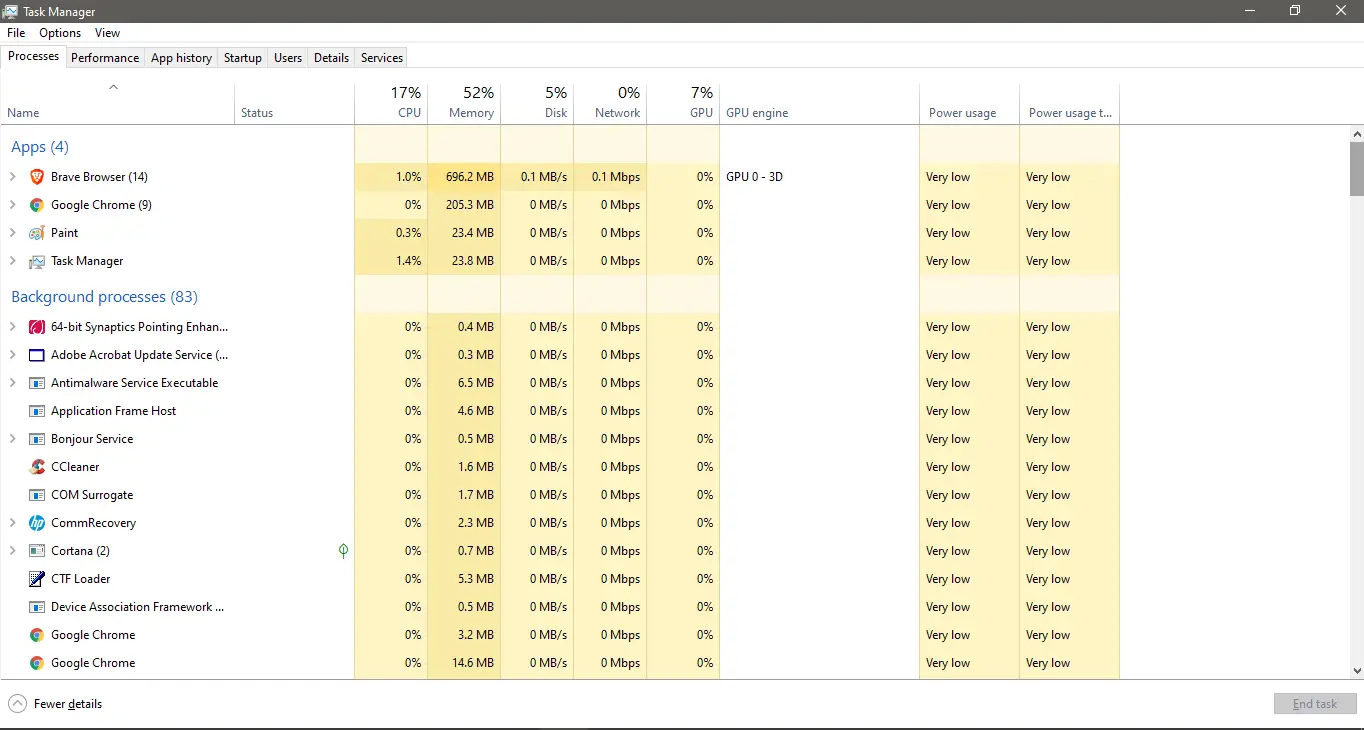The height and width of the screenshot is (730, 1364).
Task: Sort by the Network column header
Action: pos(610,102)
